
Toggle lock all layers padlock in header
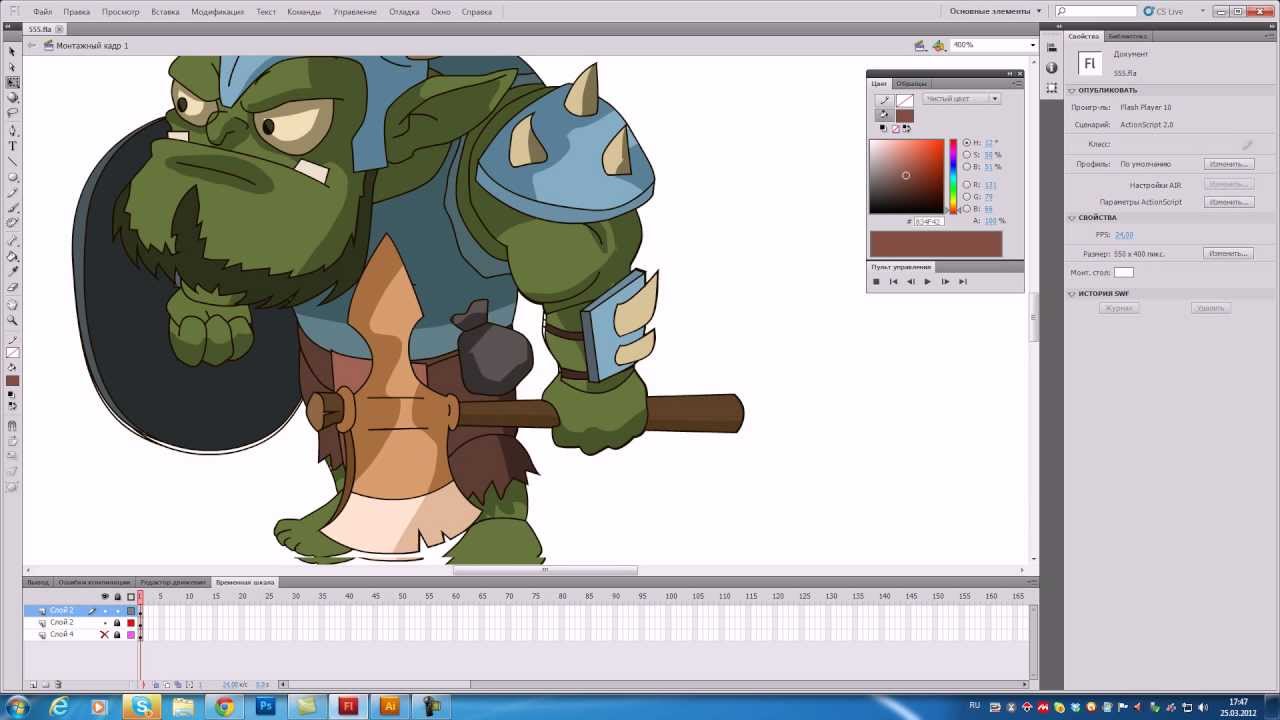click(117, 597)
